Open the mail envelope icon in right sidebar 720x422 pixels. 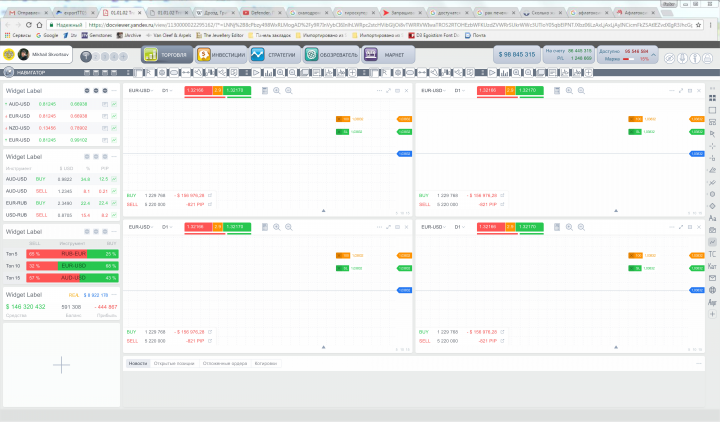pyautogui.click(x=712, y=278)
